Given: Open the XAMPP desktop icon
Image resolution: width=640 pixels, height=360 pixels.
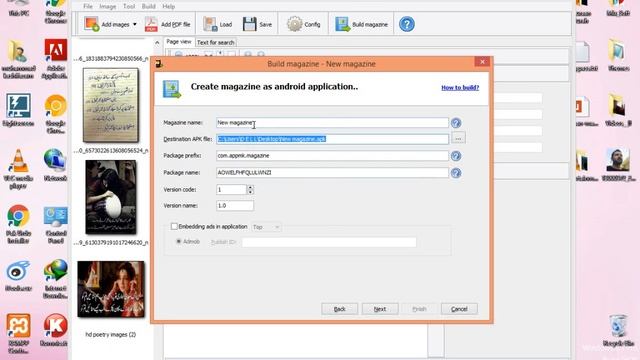Looking at the screenshot, I should point(18,333).
